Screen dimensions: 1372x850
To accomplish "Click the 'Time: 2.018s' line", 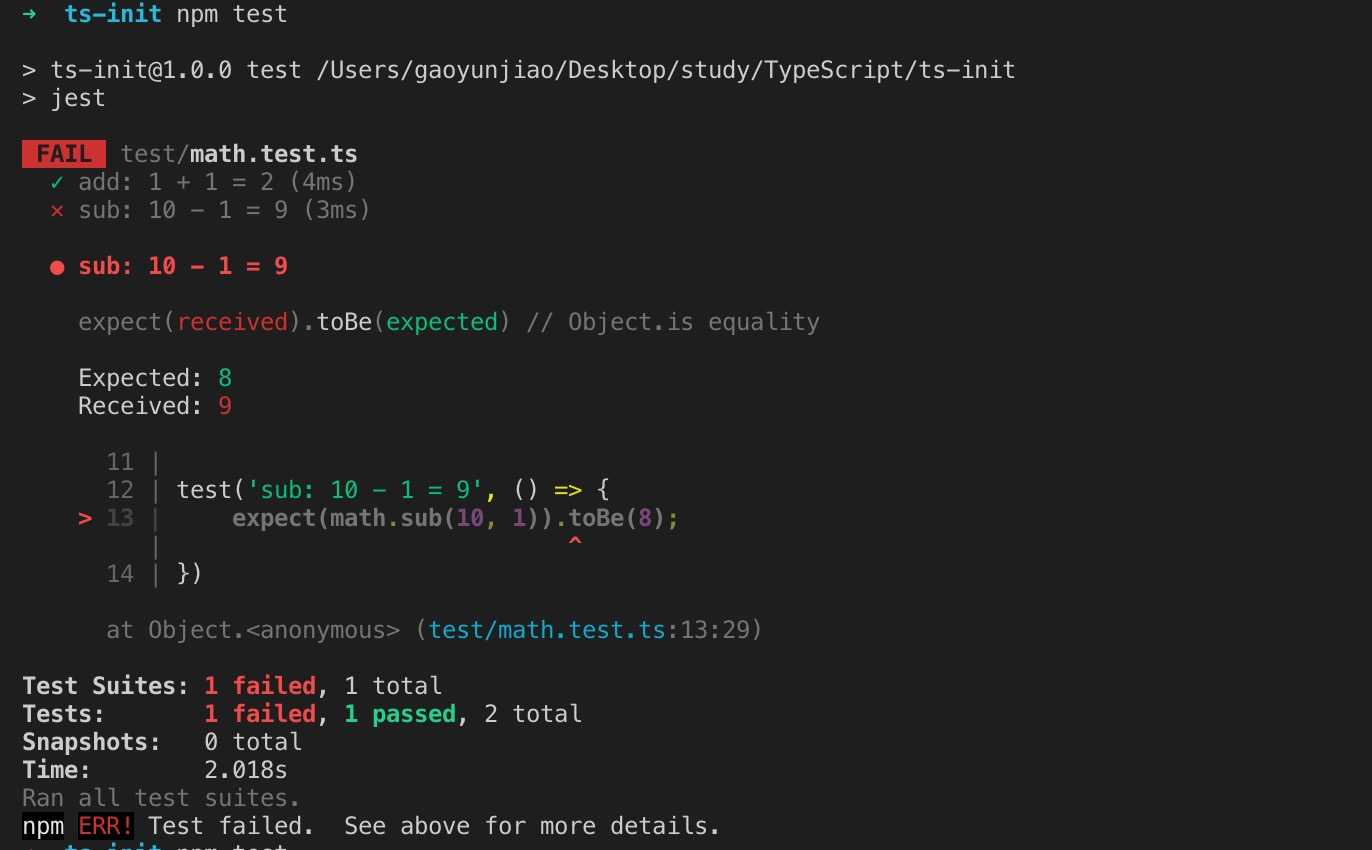I will tap(155, 770).
